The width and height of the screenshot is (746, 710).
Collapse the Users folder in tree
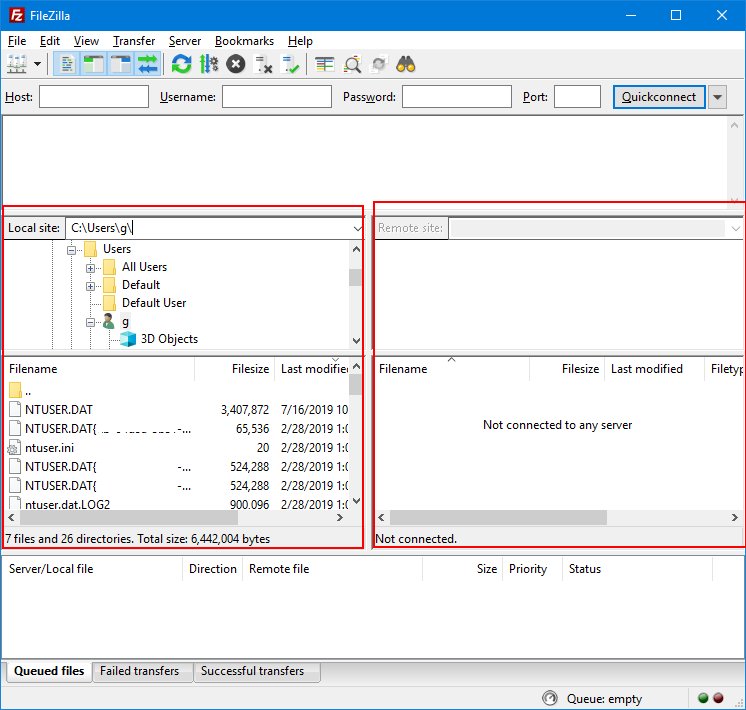coord(71,250)
